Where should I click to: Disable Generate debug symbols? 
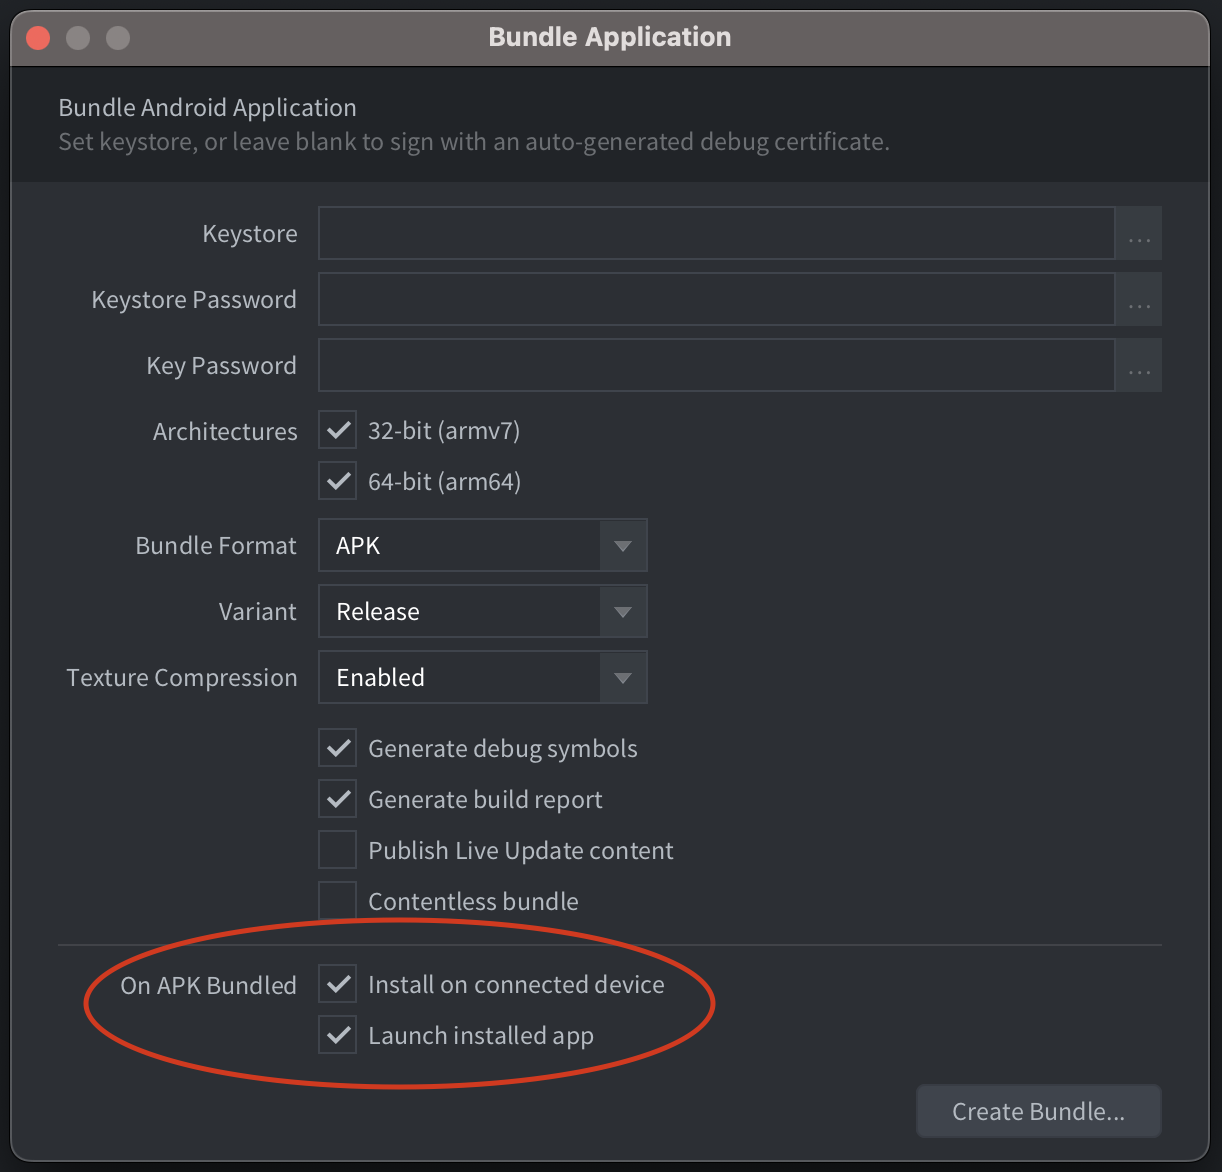tap(337, 747)
